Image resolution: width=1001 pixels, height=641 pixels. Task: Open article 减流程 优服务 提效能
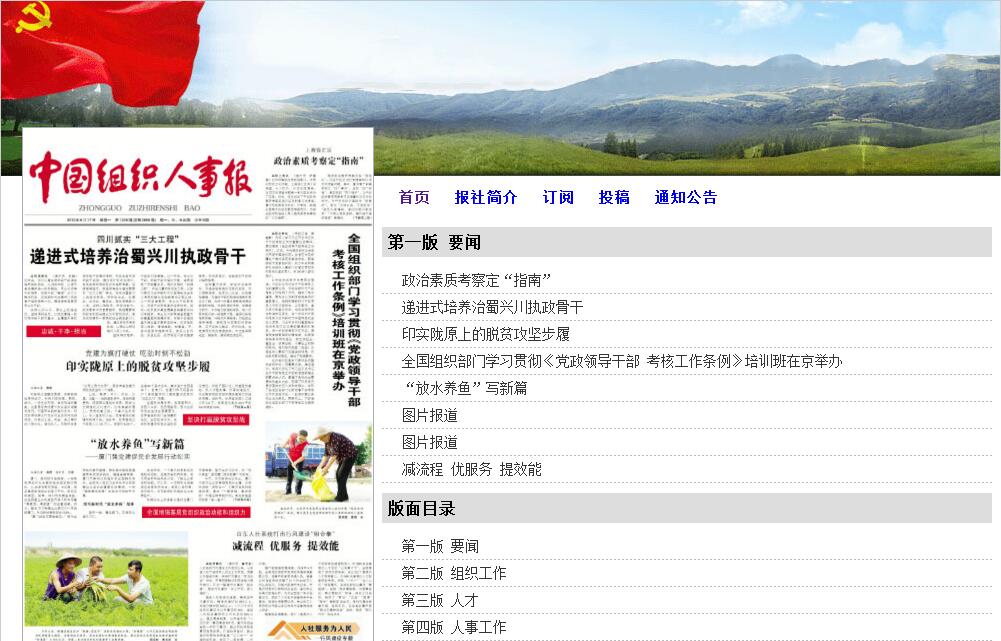(471, 469)
